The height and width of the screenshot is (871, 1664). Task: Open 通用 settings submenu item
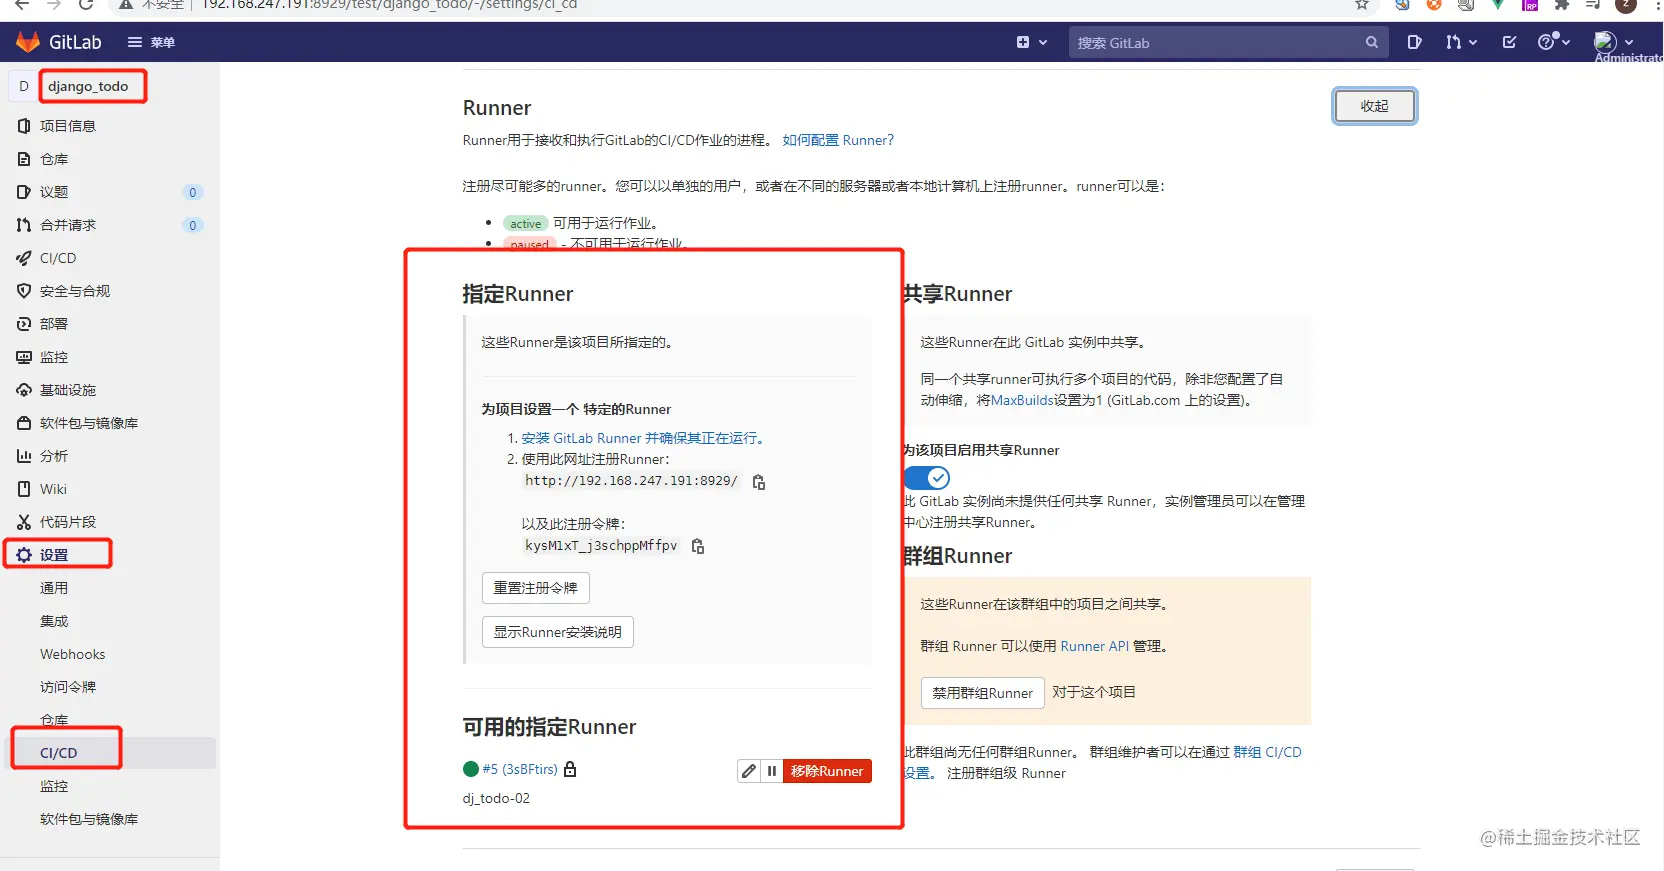pyautogui.click(x=54, y=588)
